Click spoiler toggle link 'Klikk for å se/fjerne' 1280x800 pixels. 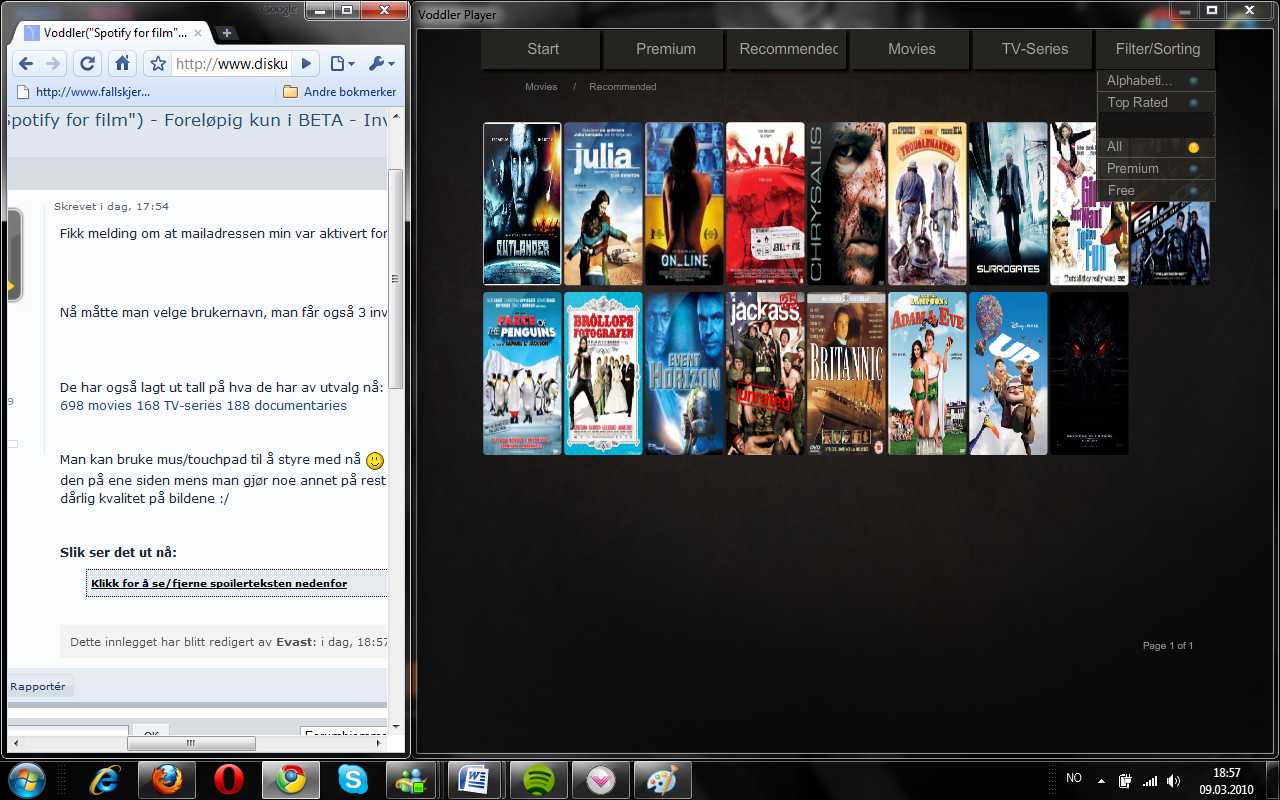219,583
